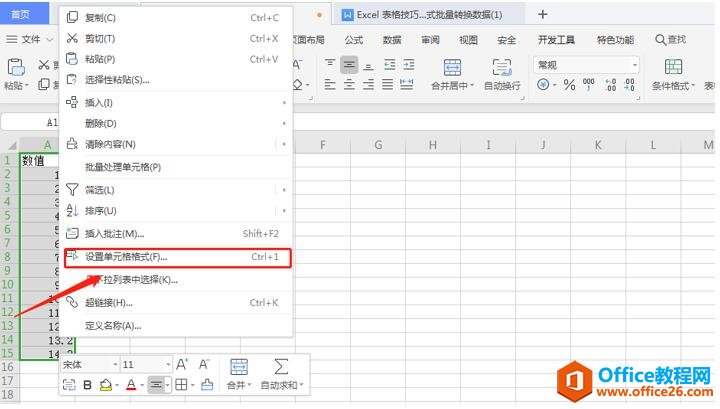
Task: Click the Find (查找) search button
Action: (x=671, y=40)
